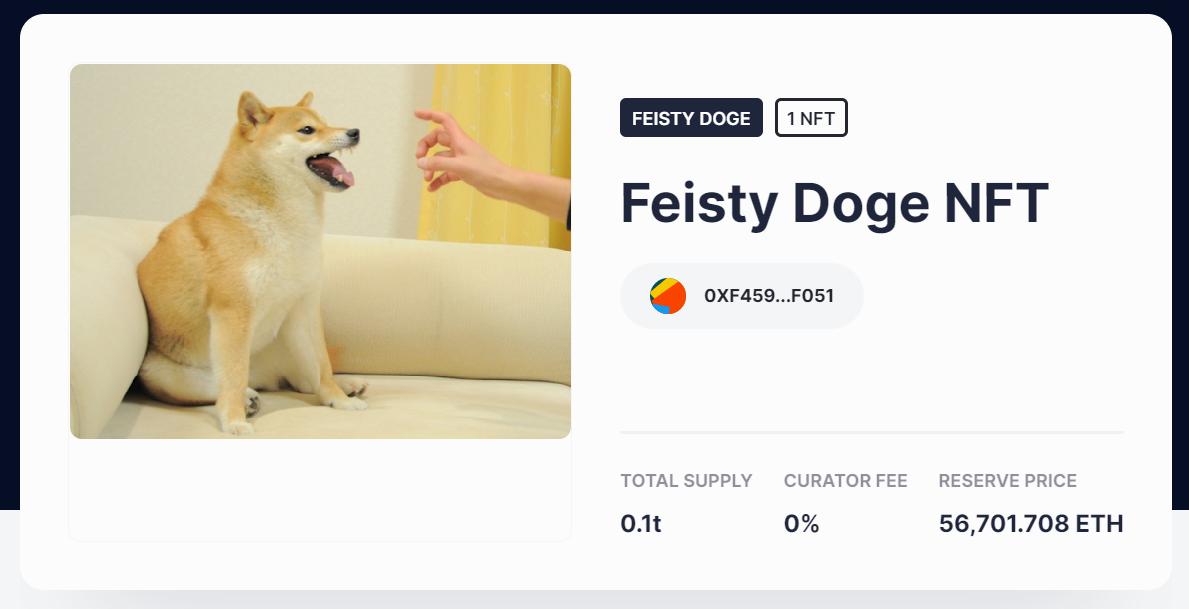Select the 56,701.708 ETH reserve price

[x=1031, y=523]
